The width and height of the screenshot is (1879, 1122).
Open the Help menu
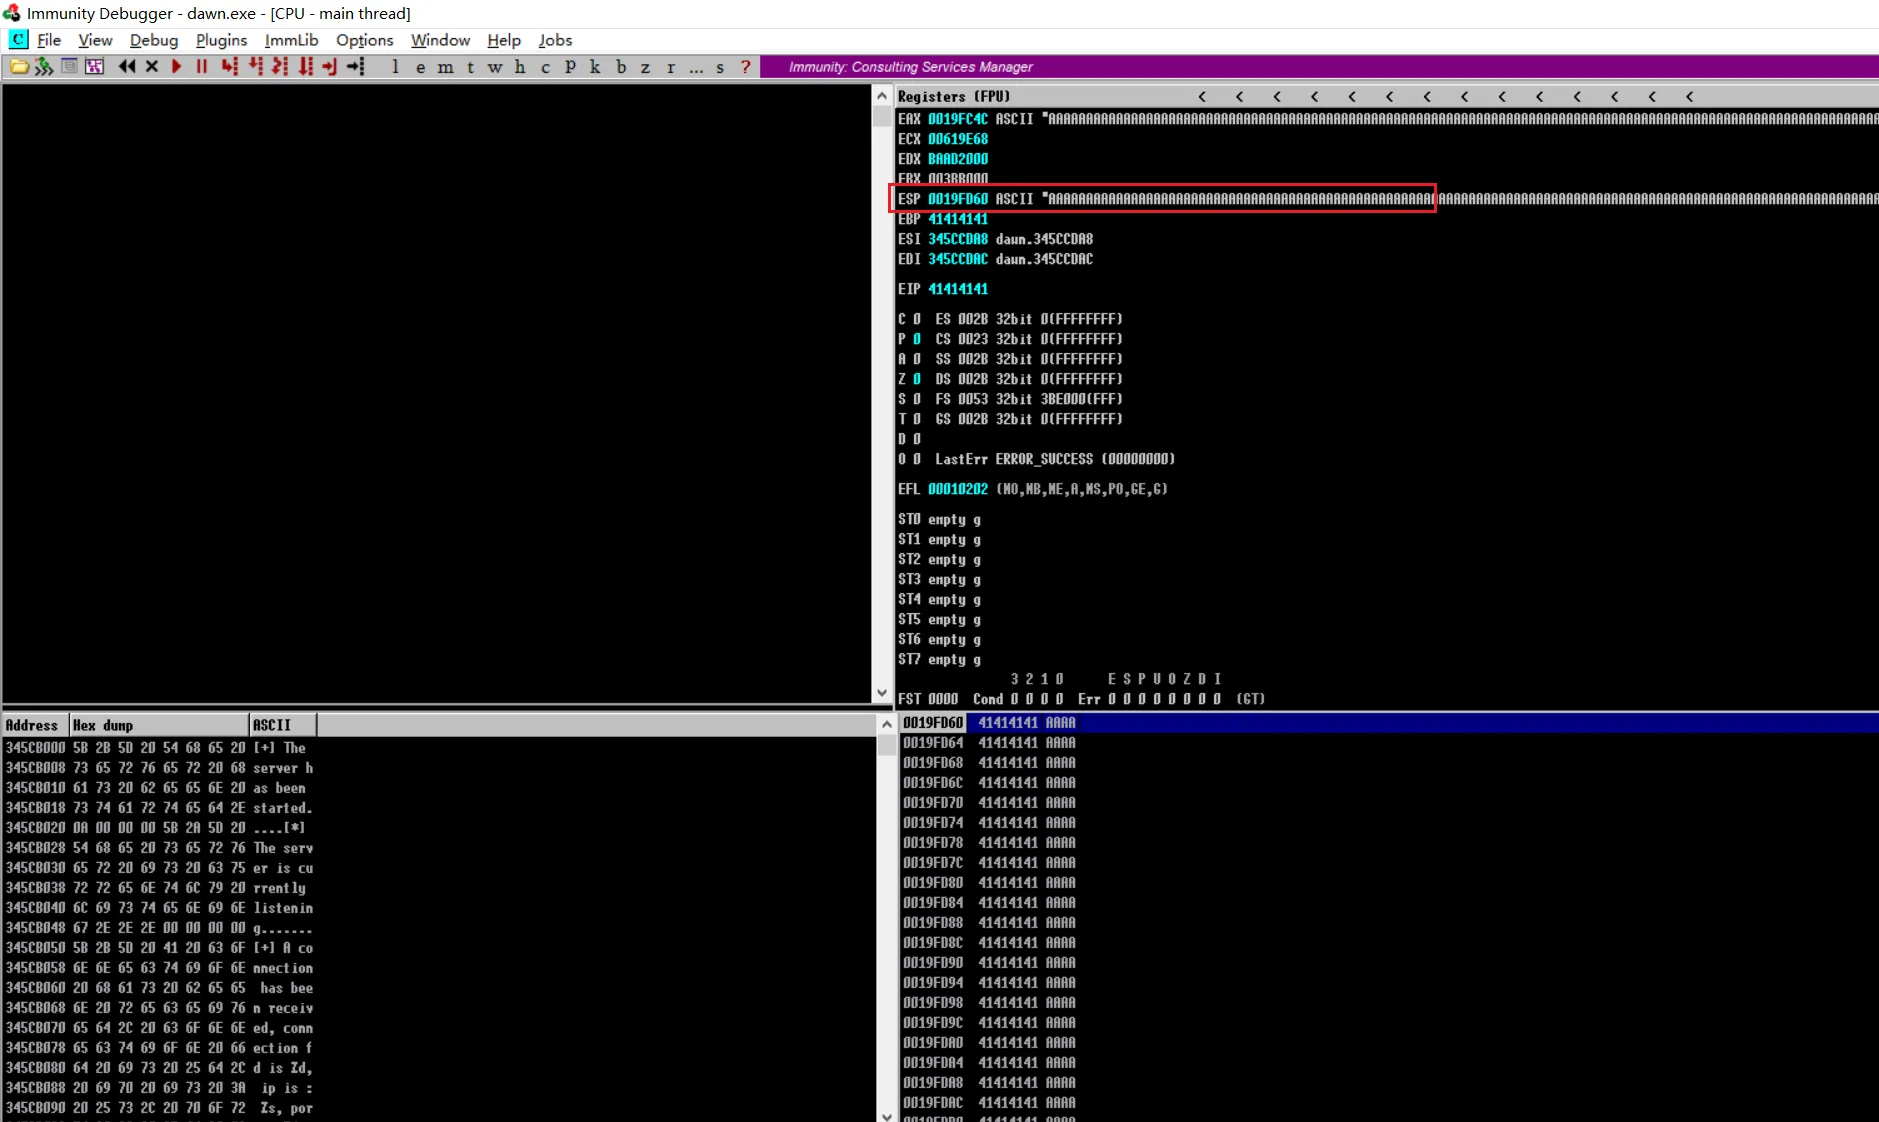[x=504, y=40]
